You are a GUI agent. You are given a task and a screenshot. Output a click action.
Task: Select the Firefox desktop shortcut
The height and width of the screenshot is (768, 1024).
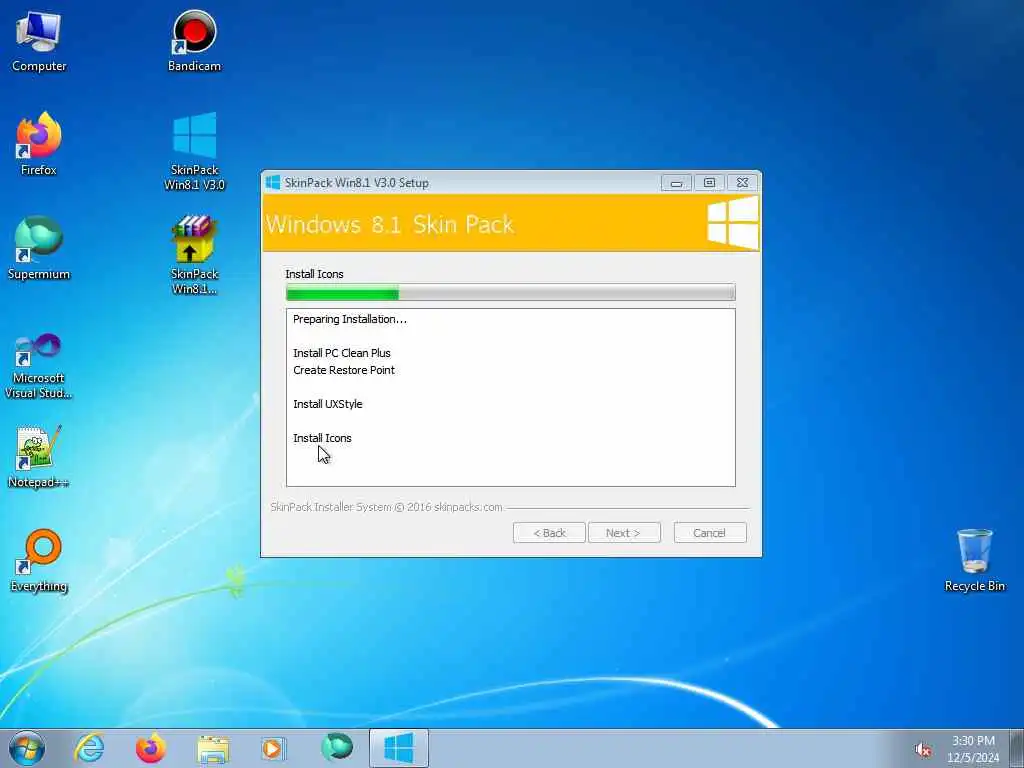pos(39,144)
